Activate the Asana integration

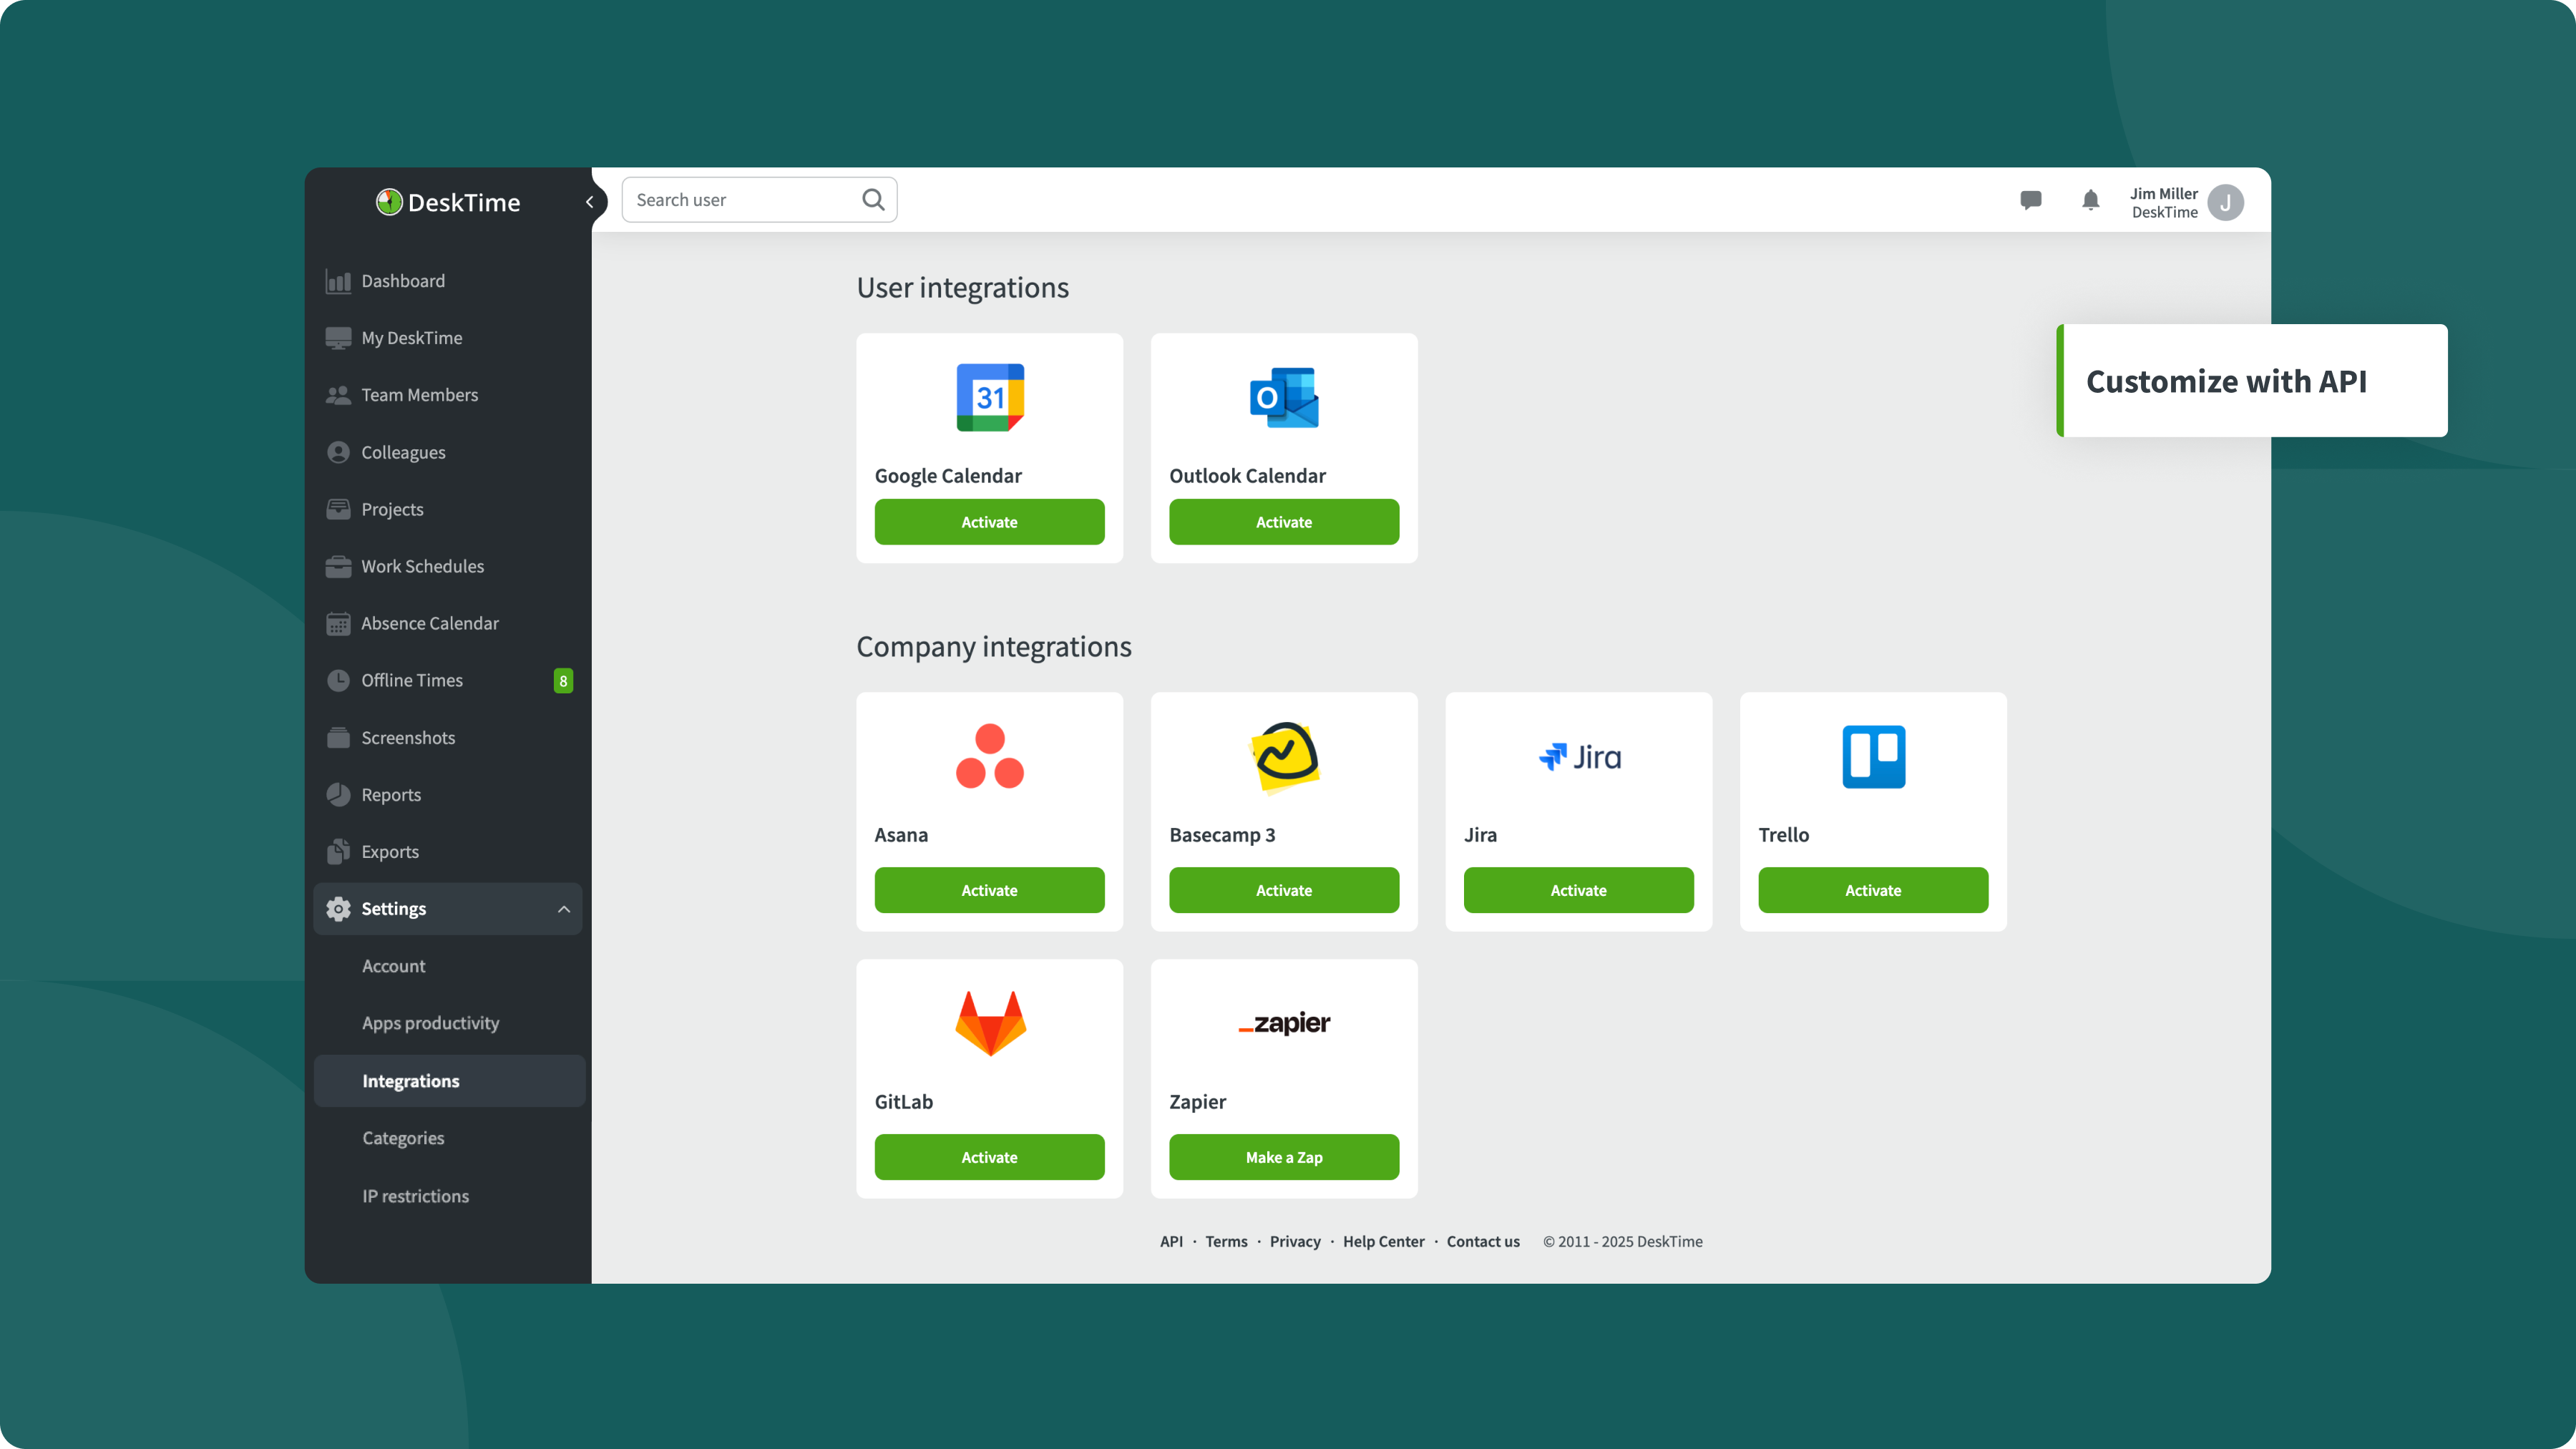tap(989, 890)
